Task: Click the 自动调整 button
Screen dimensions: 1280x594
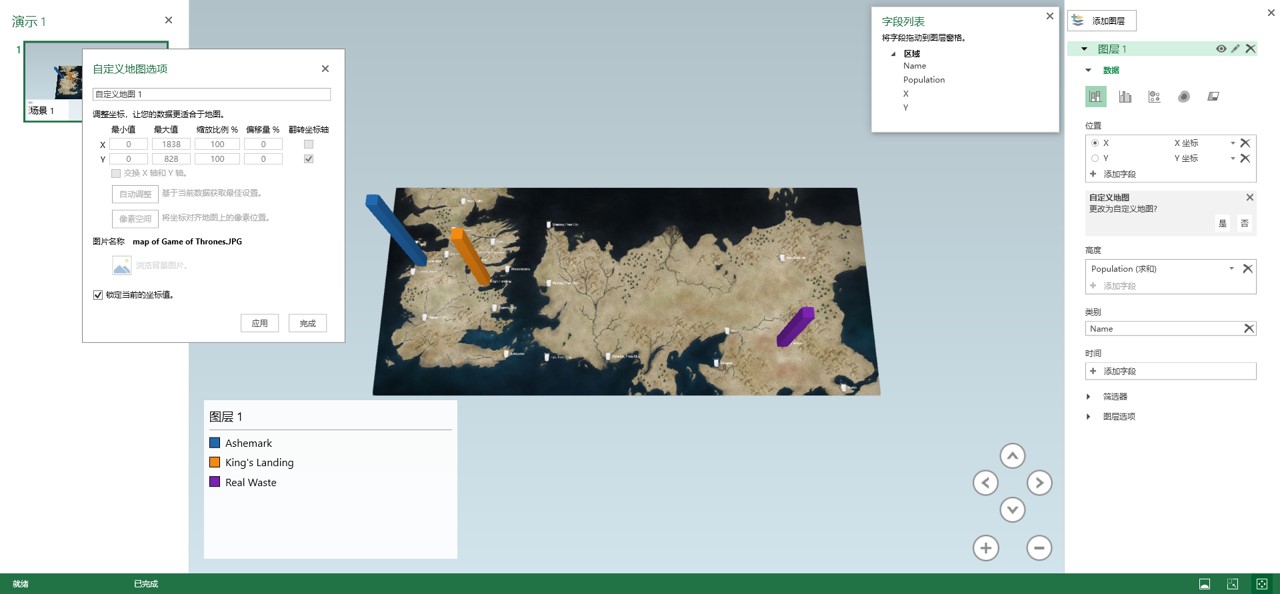Action: pyautogui.click(x=135, y=194)
